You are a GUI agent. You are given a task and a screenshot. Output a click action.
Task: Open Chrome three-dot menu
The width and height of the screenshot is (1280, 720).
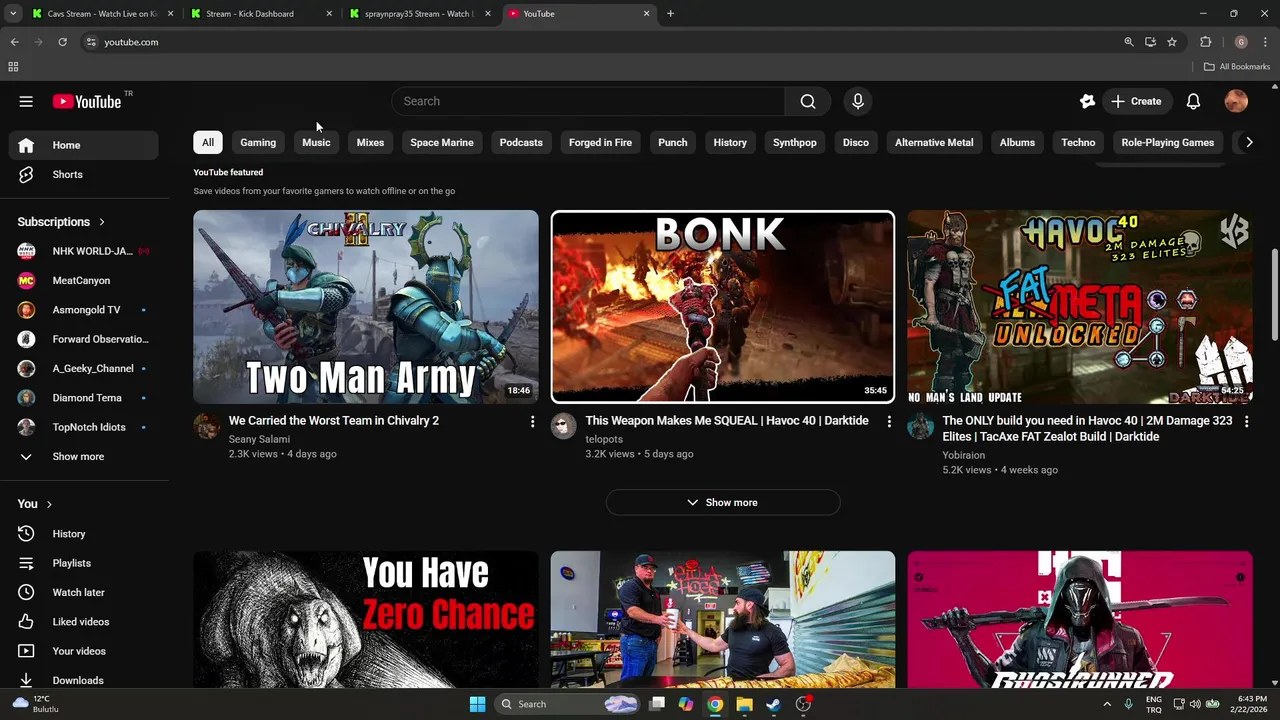coord(1266,42)
